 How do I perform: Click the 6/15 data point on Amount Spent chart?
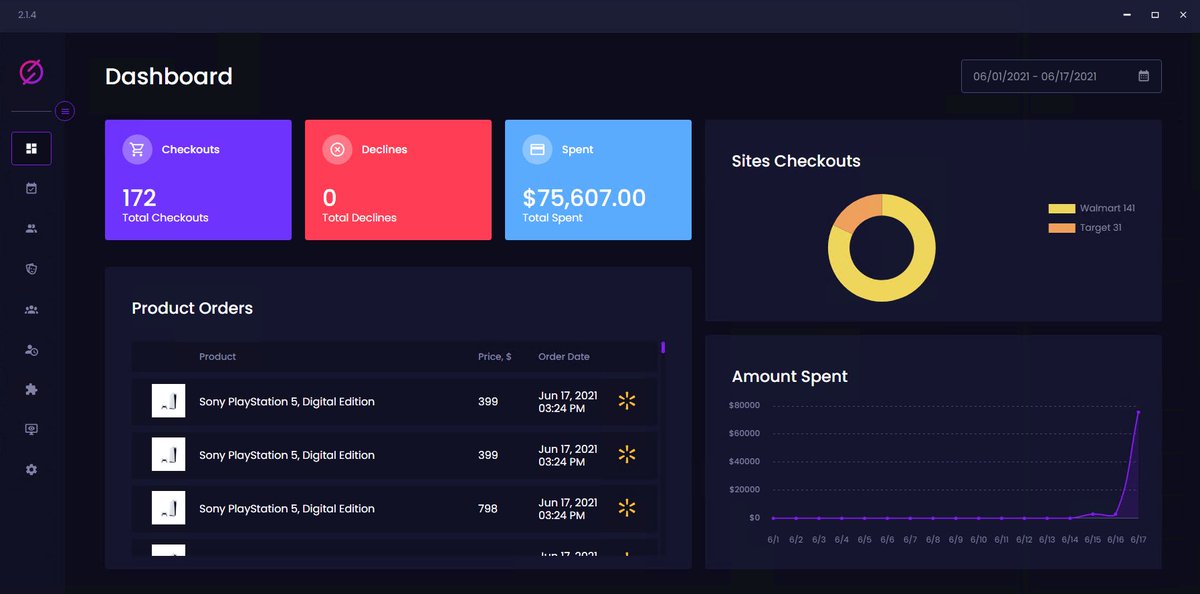tap(1093, 514)
